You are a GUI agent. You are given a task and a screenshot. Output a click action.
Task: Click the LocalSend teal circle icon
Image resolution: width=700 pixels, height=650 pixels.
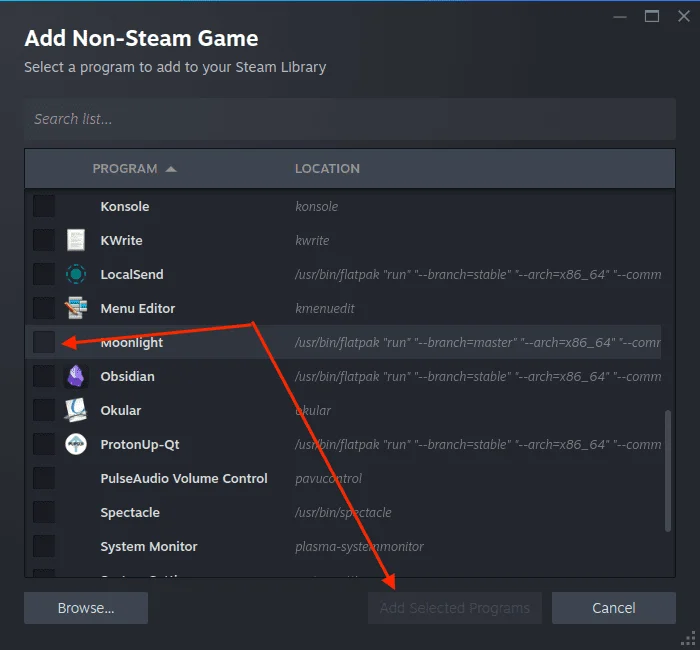(76, 274)
